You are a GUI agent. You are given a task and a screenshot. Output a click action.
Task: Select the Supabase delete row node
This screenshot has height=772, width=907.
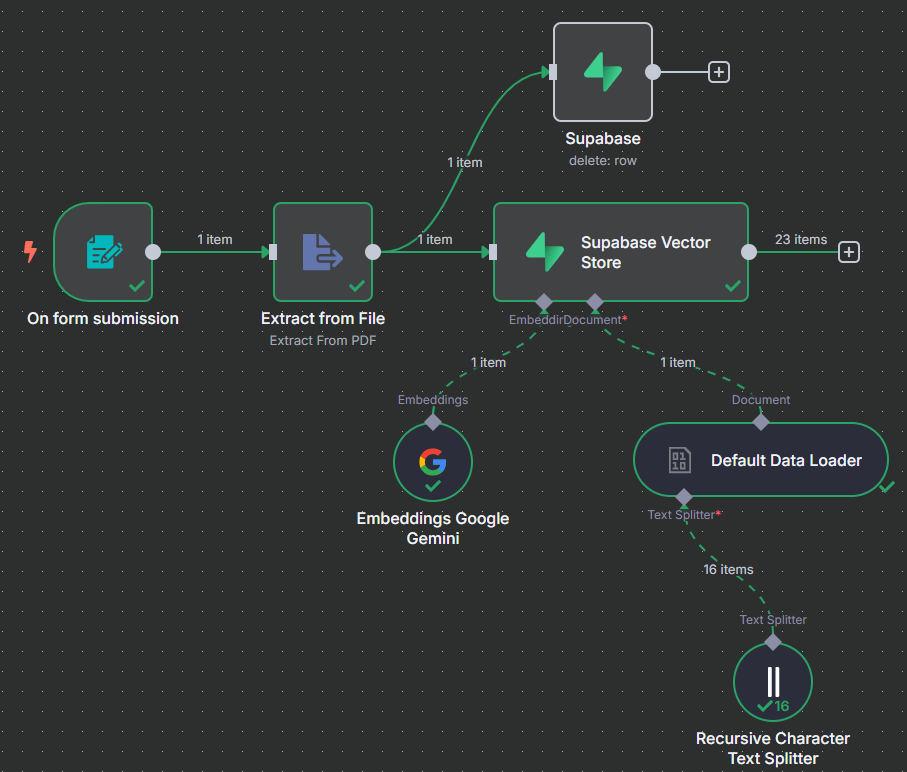pyautogui.click(x=603, y=72)
